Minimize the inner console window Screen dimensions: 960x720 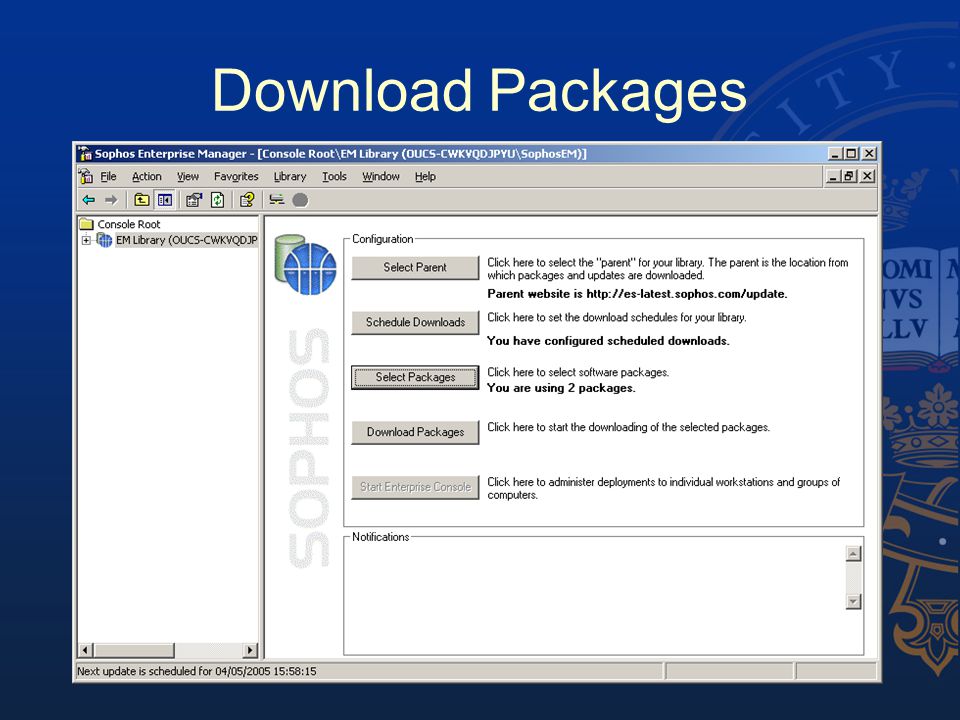(x=833, y=176)
